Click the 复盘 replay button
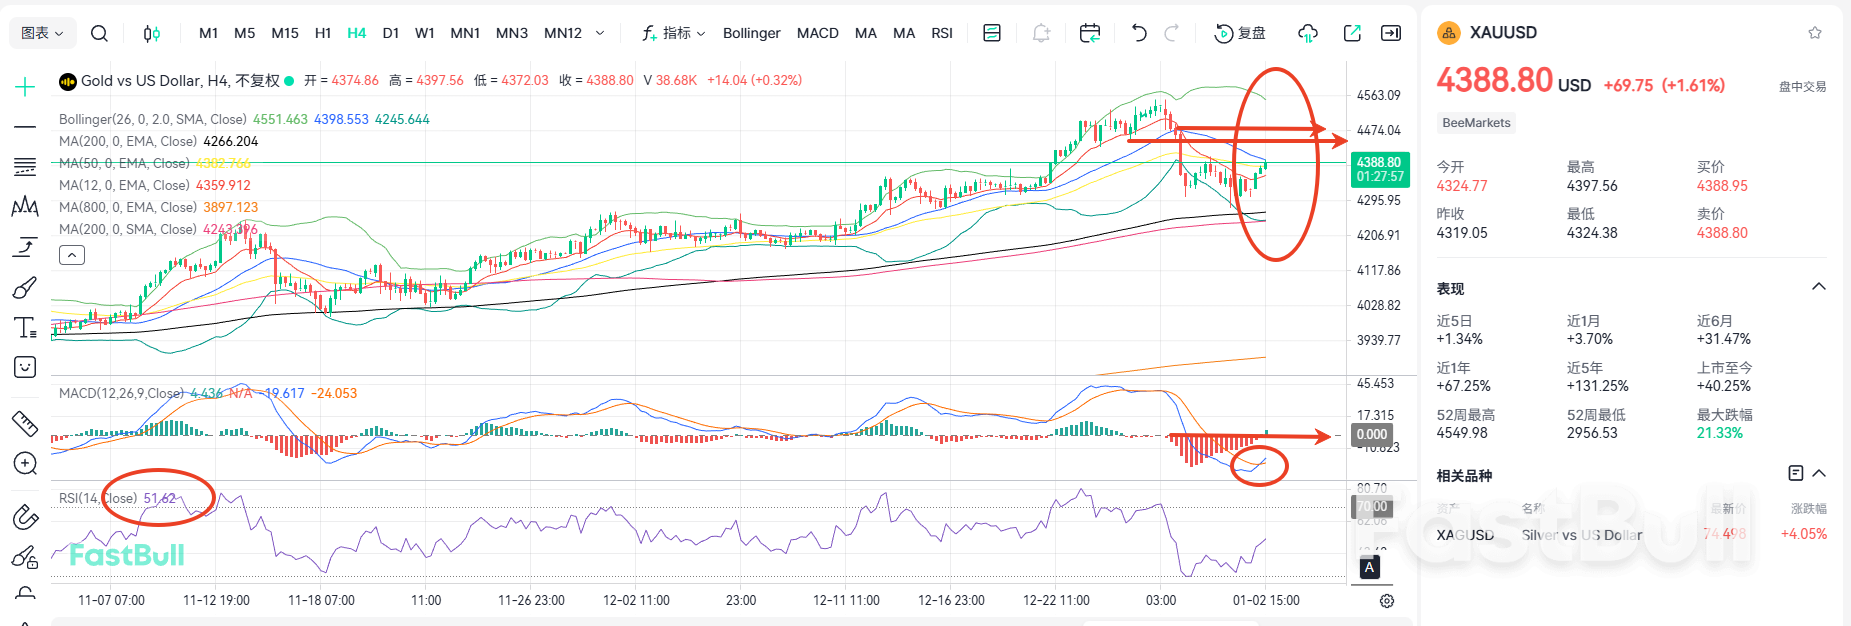The width and height of the screenshot is (1851, 626). (1240, 33)
